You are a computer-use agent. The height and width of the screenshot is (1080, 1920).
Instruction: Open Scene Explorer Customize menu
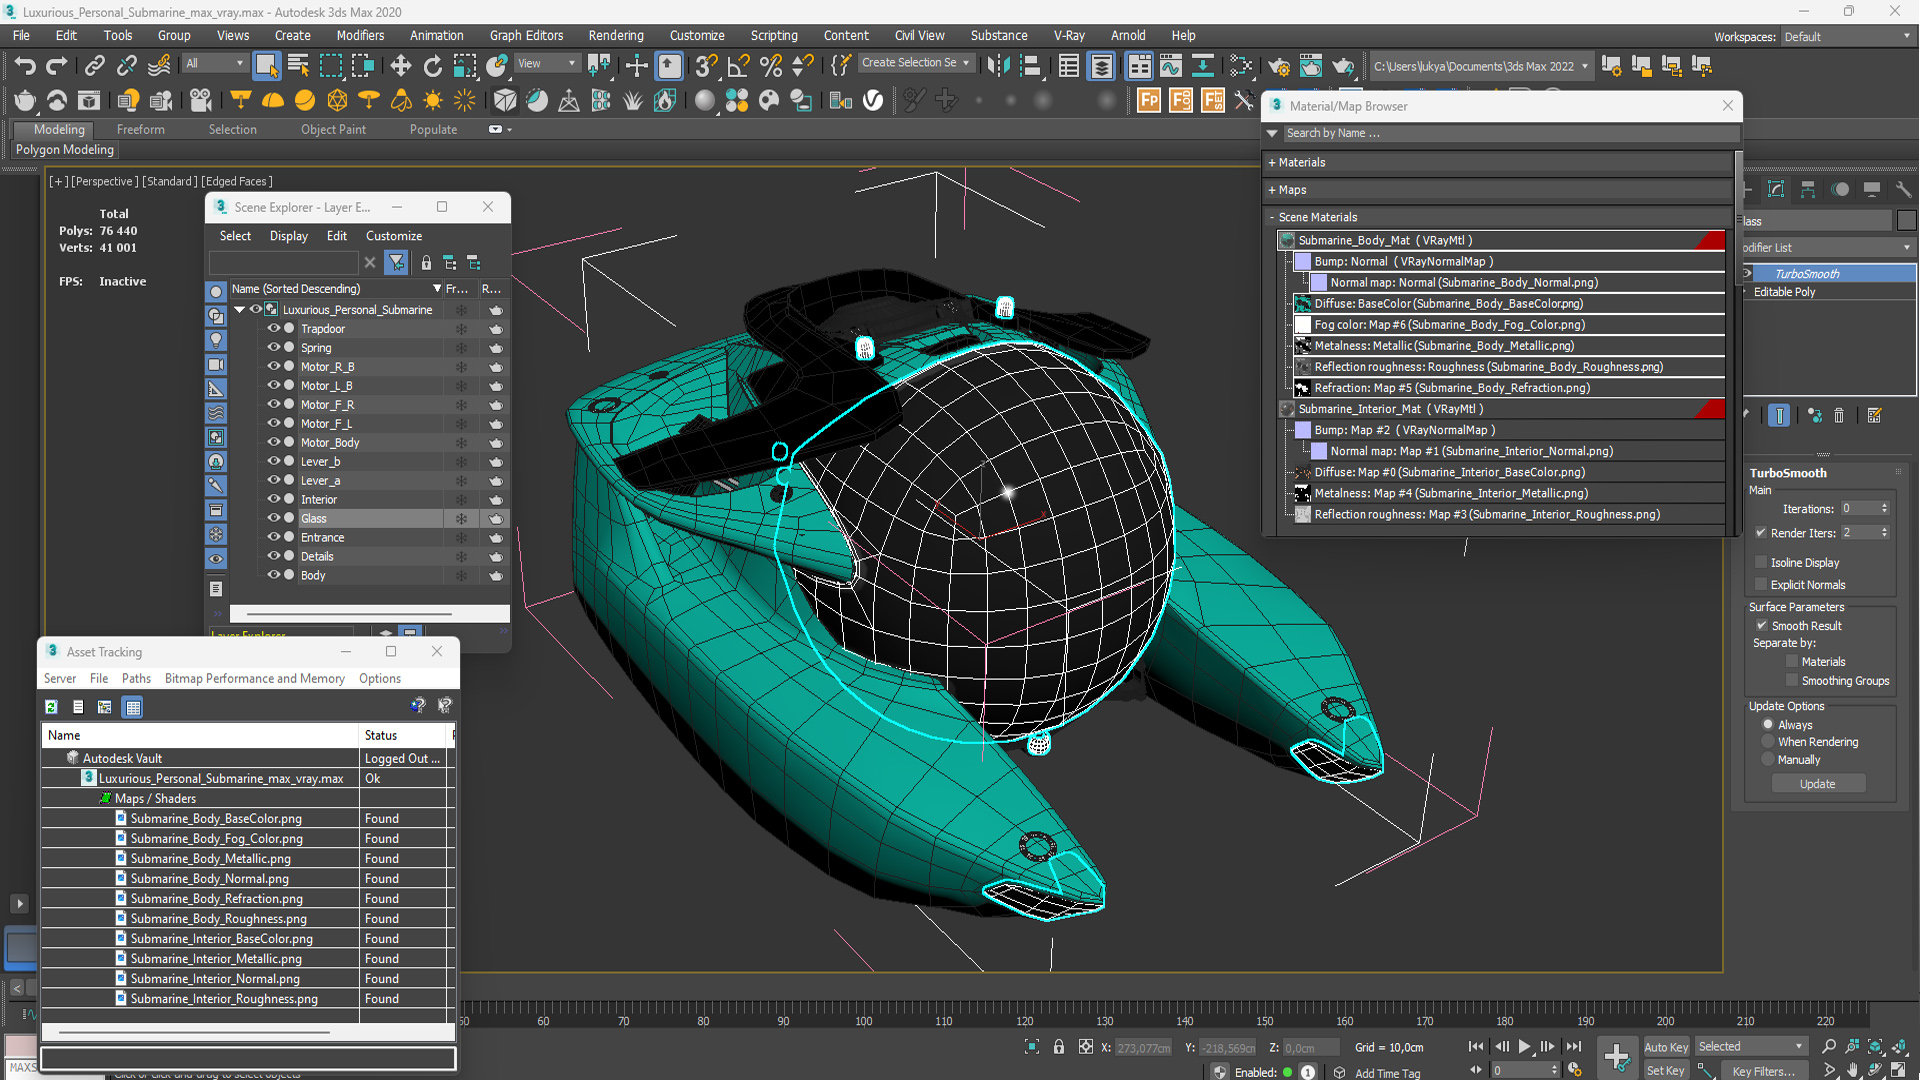[393, 236]
